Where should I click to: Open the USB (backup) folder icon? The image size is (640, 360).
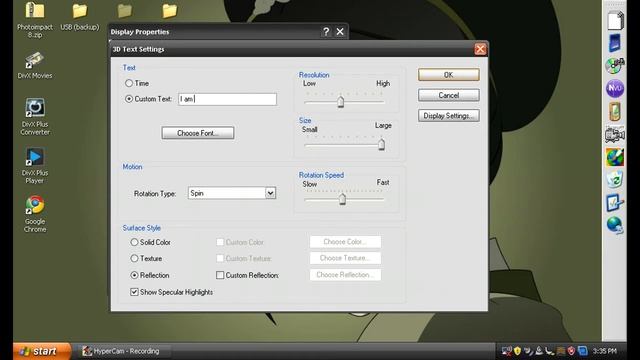(x=80, y=18)
